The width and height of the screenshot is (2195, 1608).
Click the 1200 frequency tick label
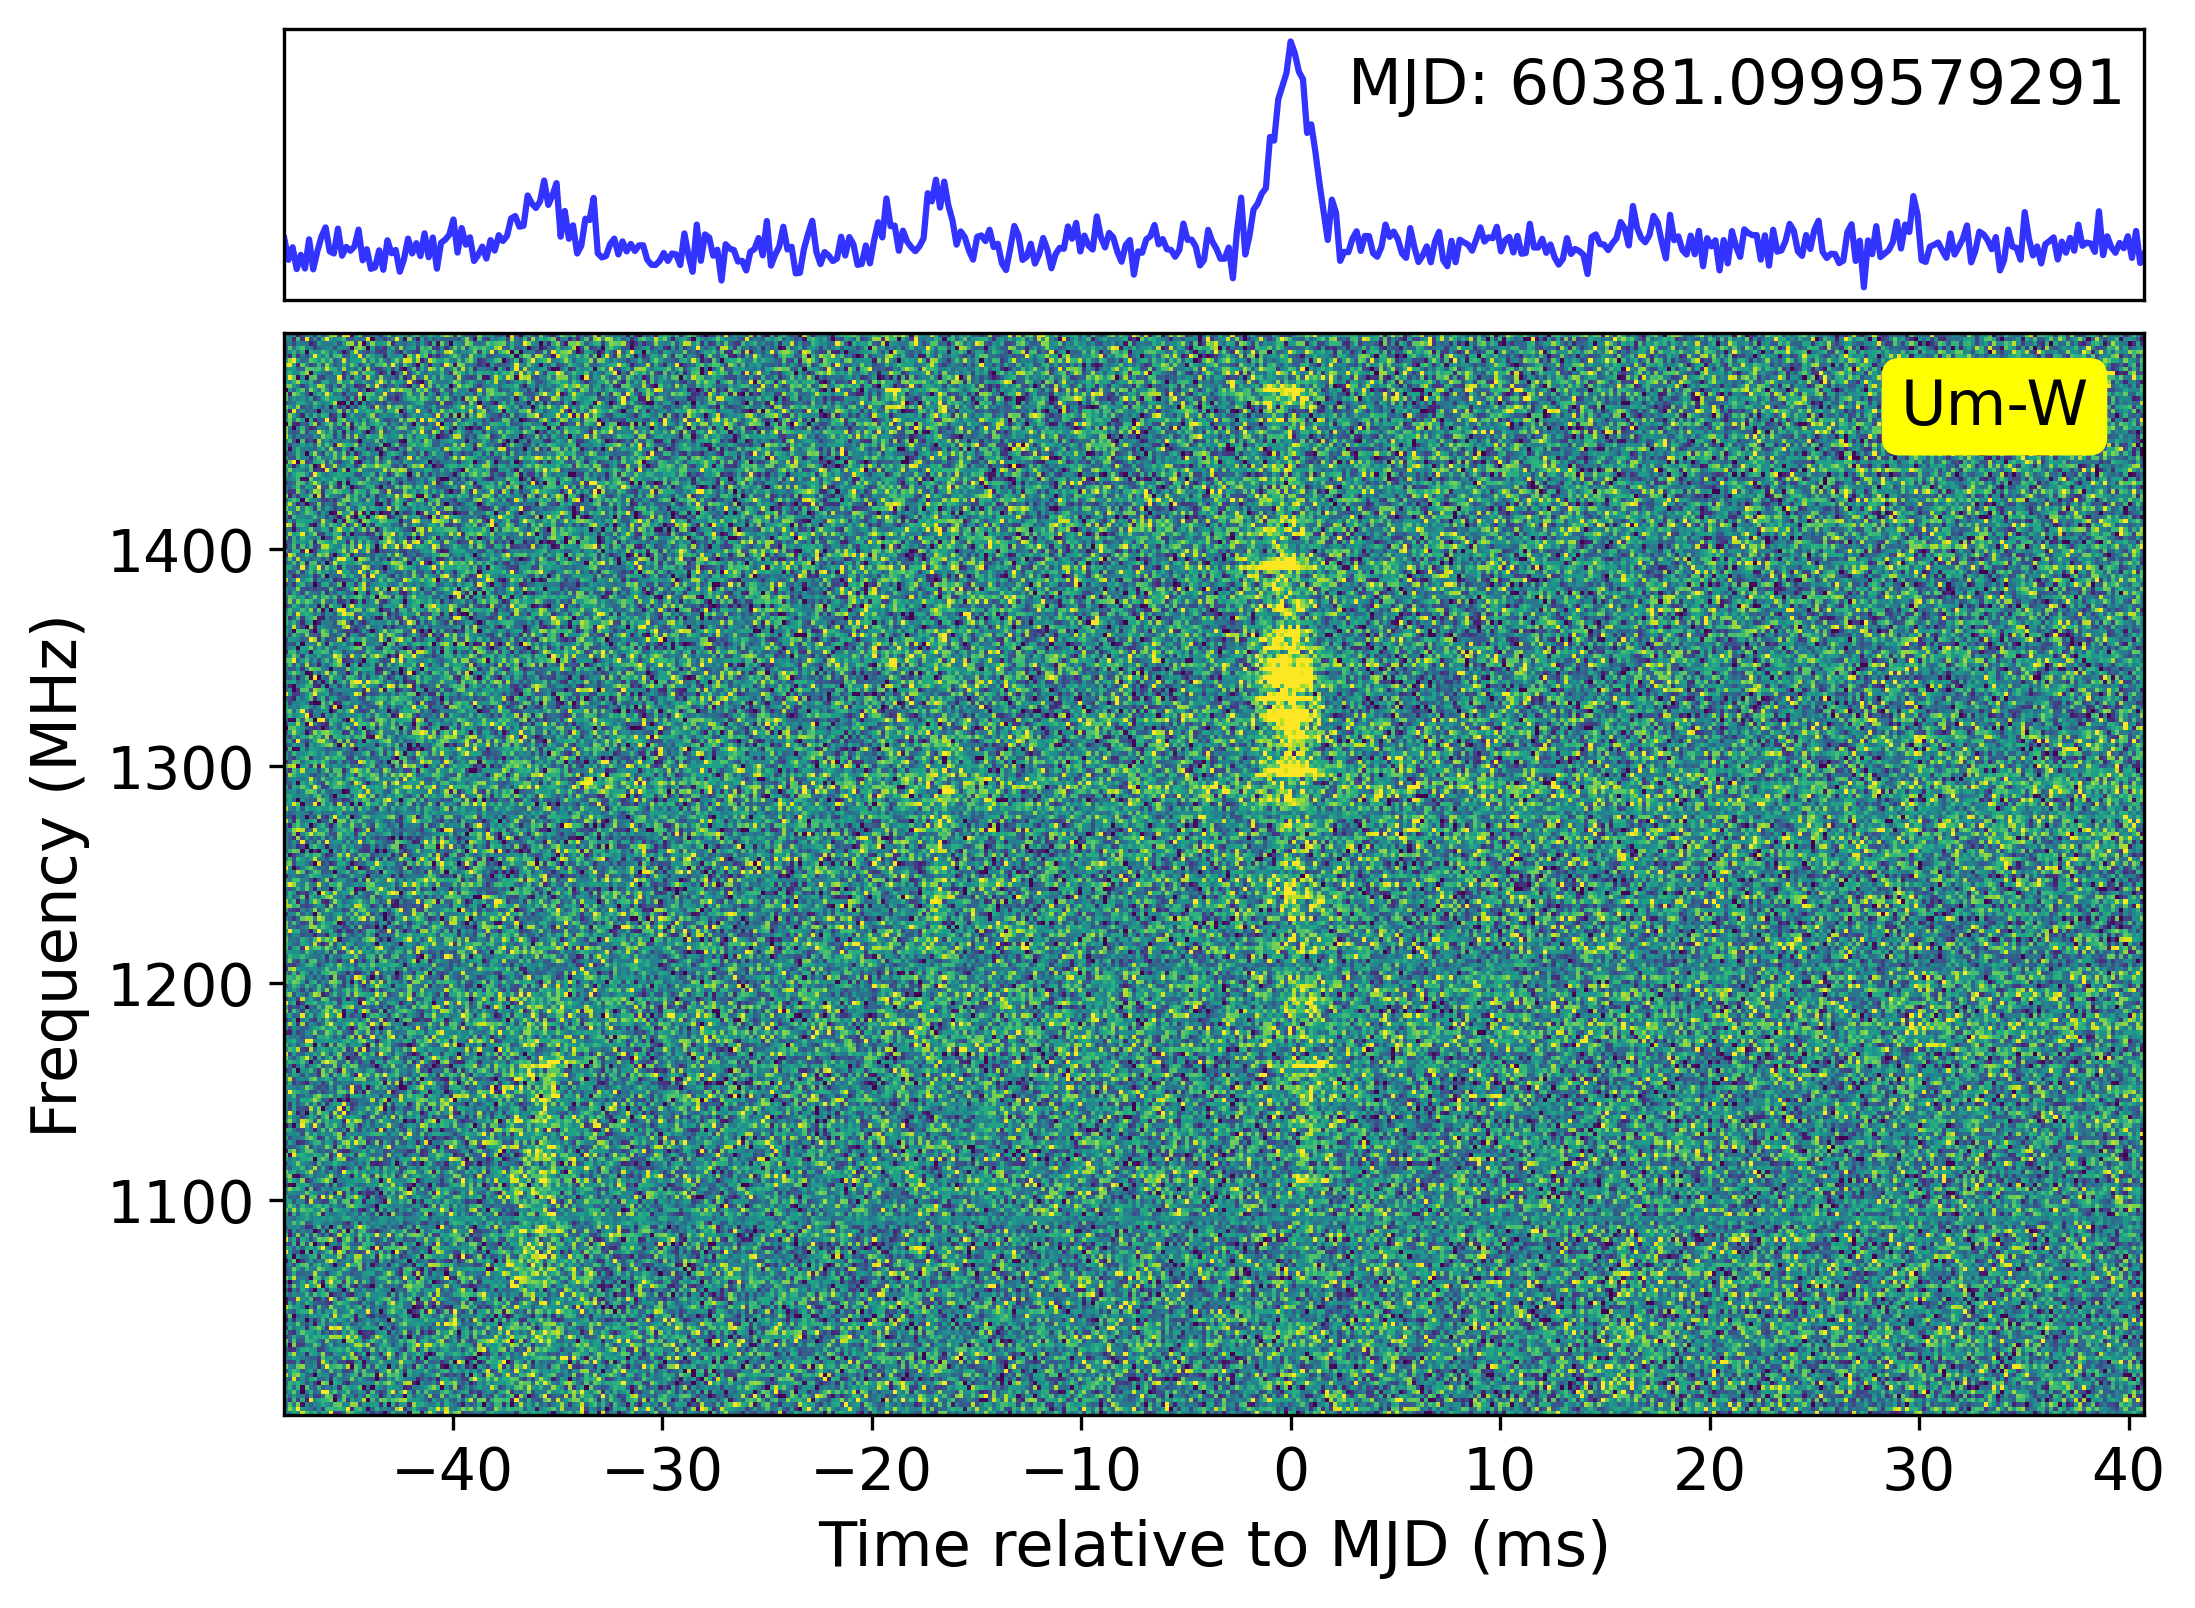(181, 986)
